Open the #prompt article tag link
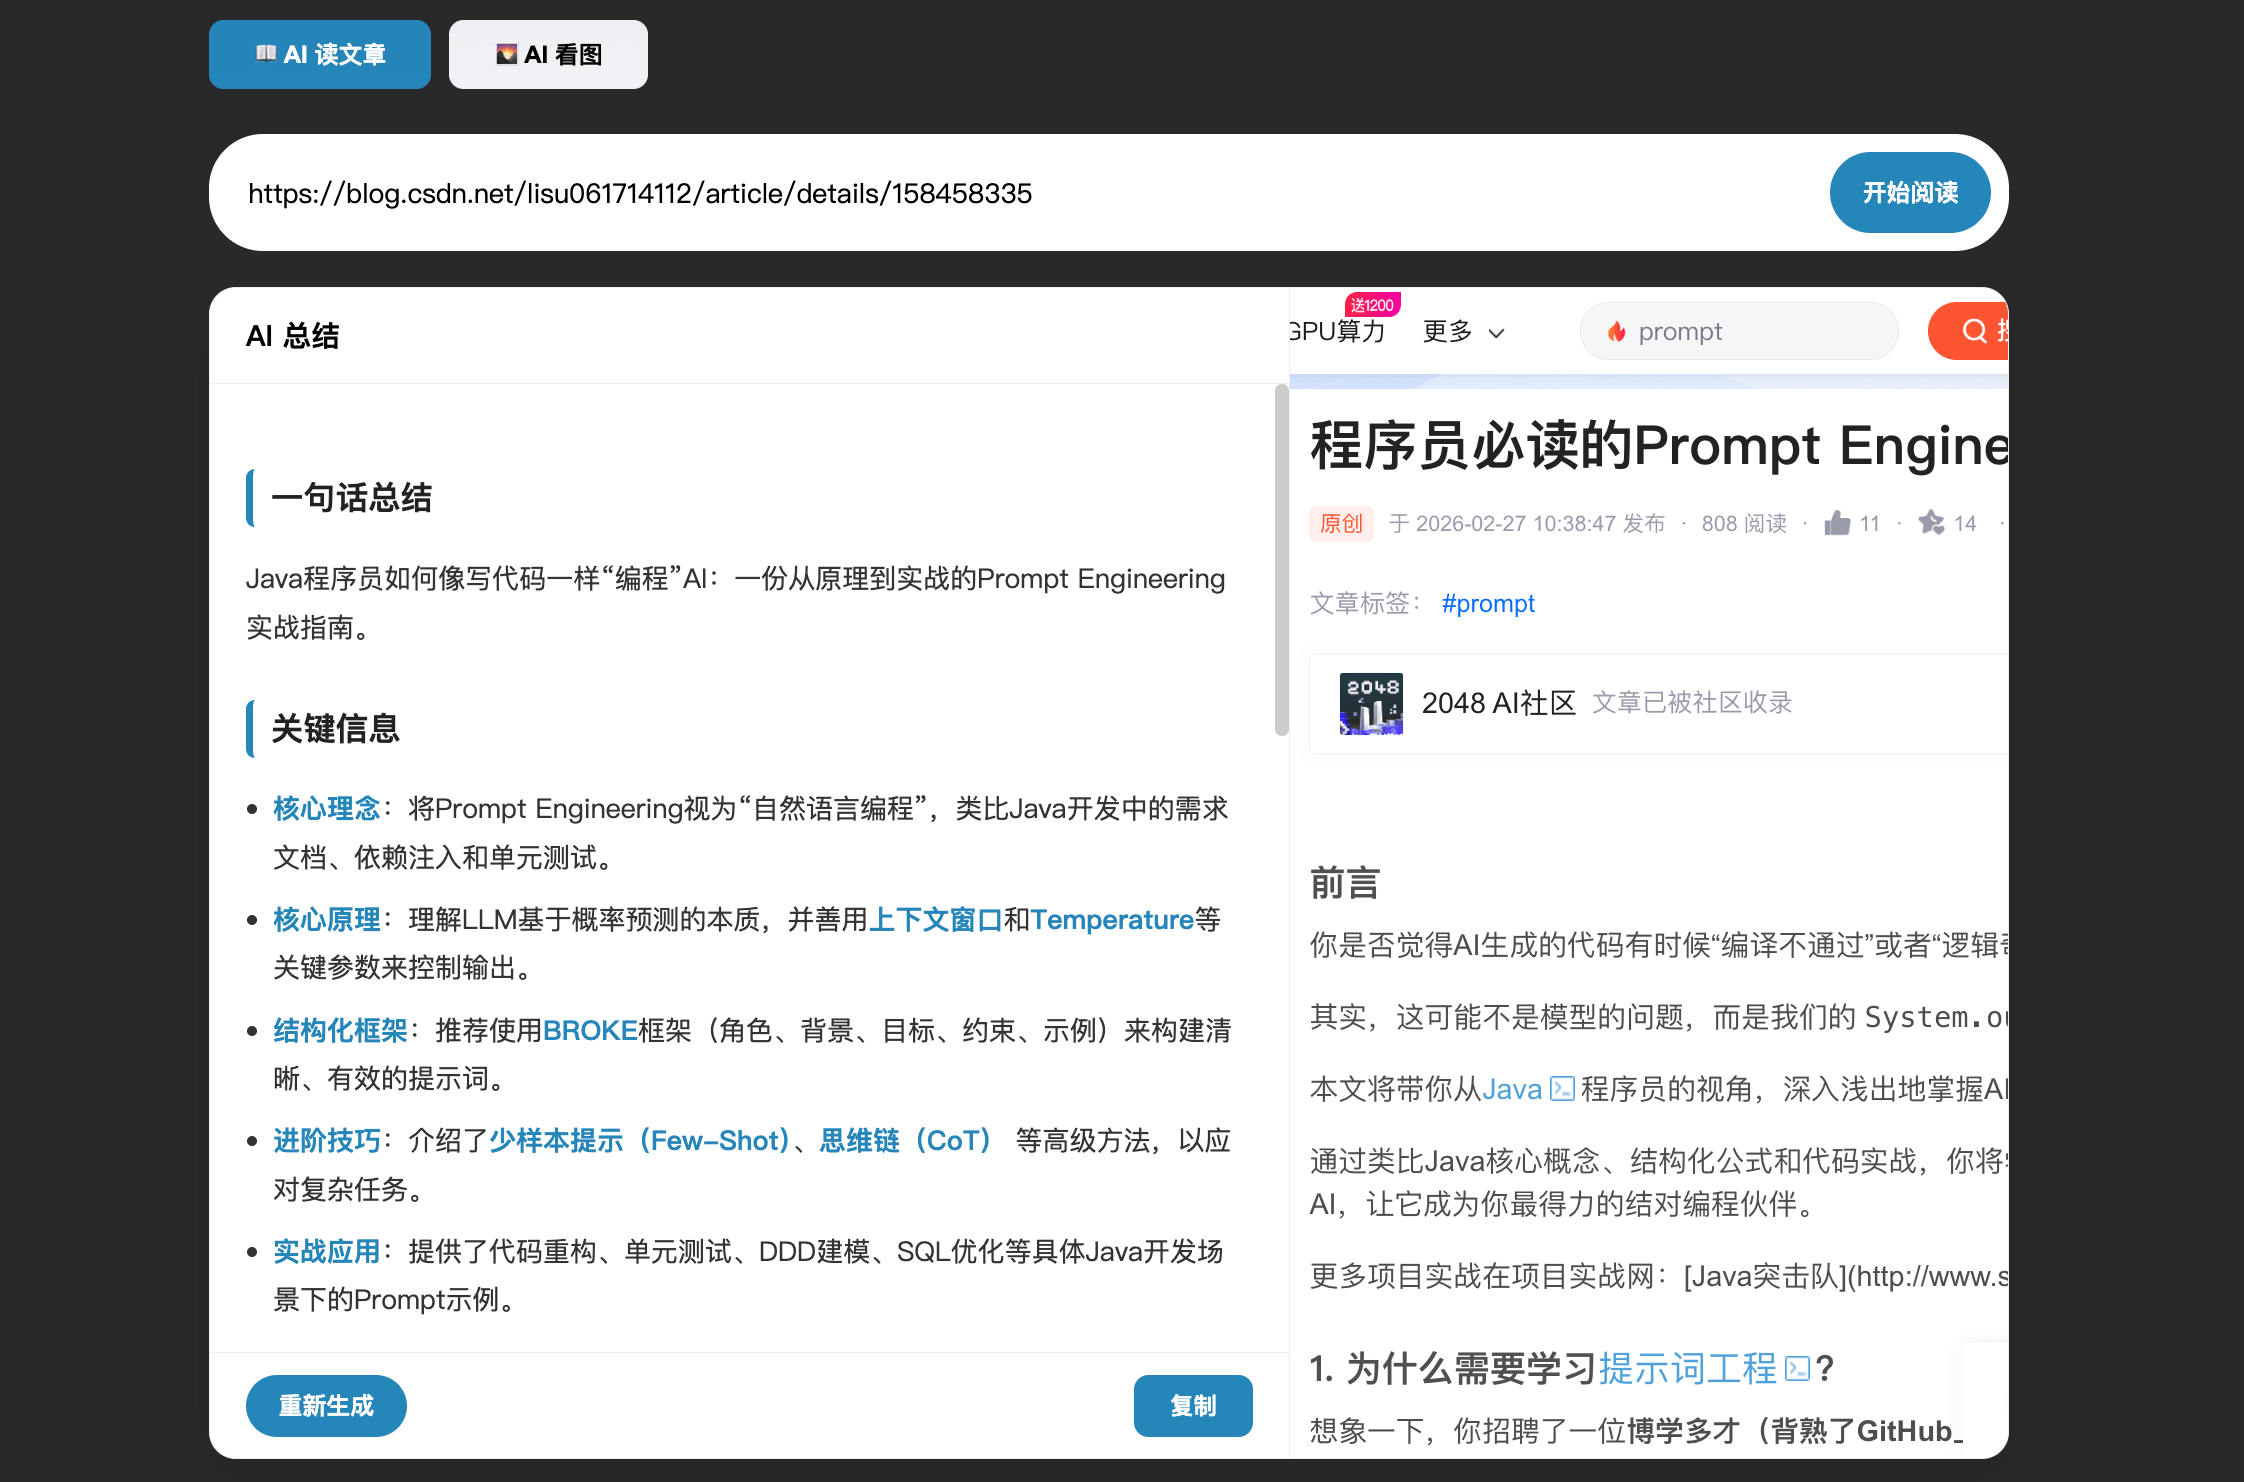This screenshot has width=2244, height=1482. (x=1487, y=603)
